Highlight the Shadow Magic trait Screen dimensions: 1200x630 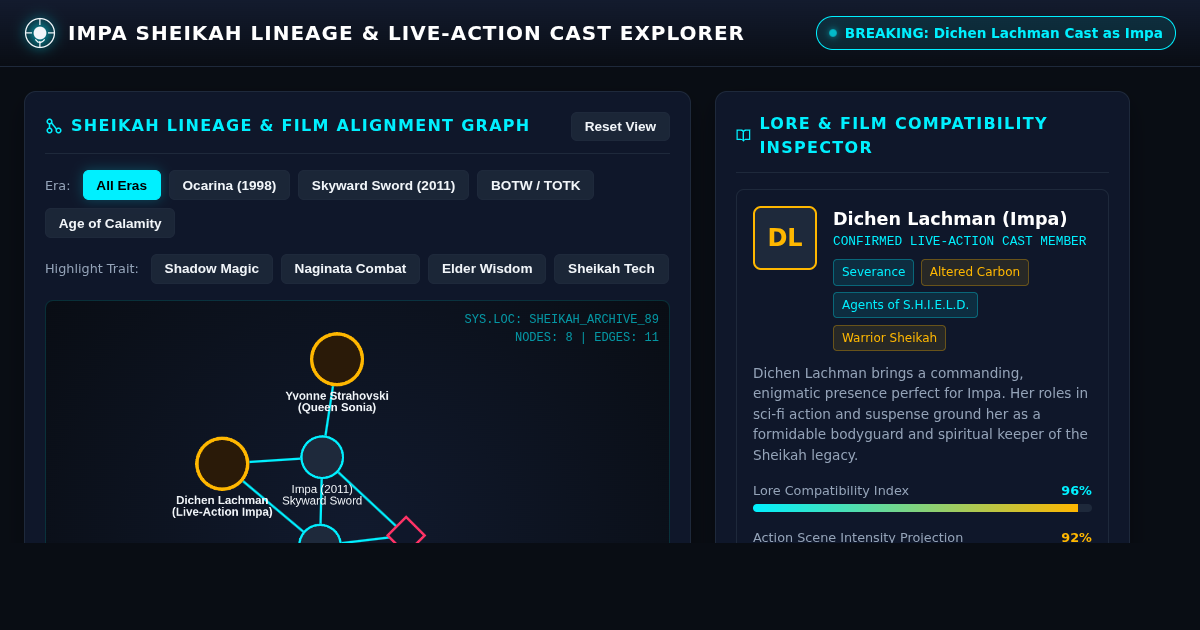[x=212, y=269]
